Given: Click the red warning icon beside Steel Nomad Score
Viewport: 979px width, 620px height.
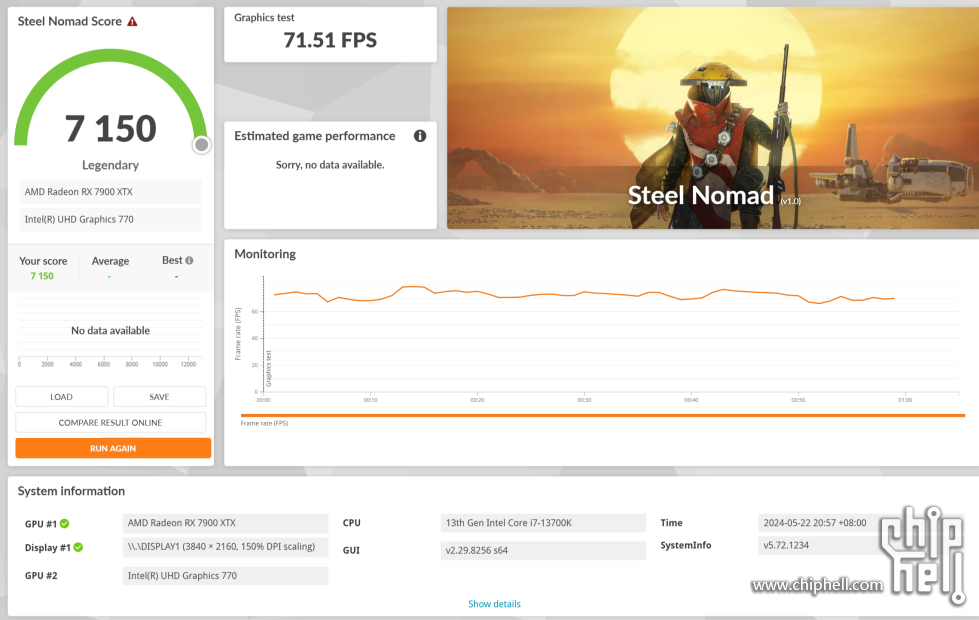Looking at the screenshot, I should click(x=132, y=21).
